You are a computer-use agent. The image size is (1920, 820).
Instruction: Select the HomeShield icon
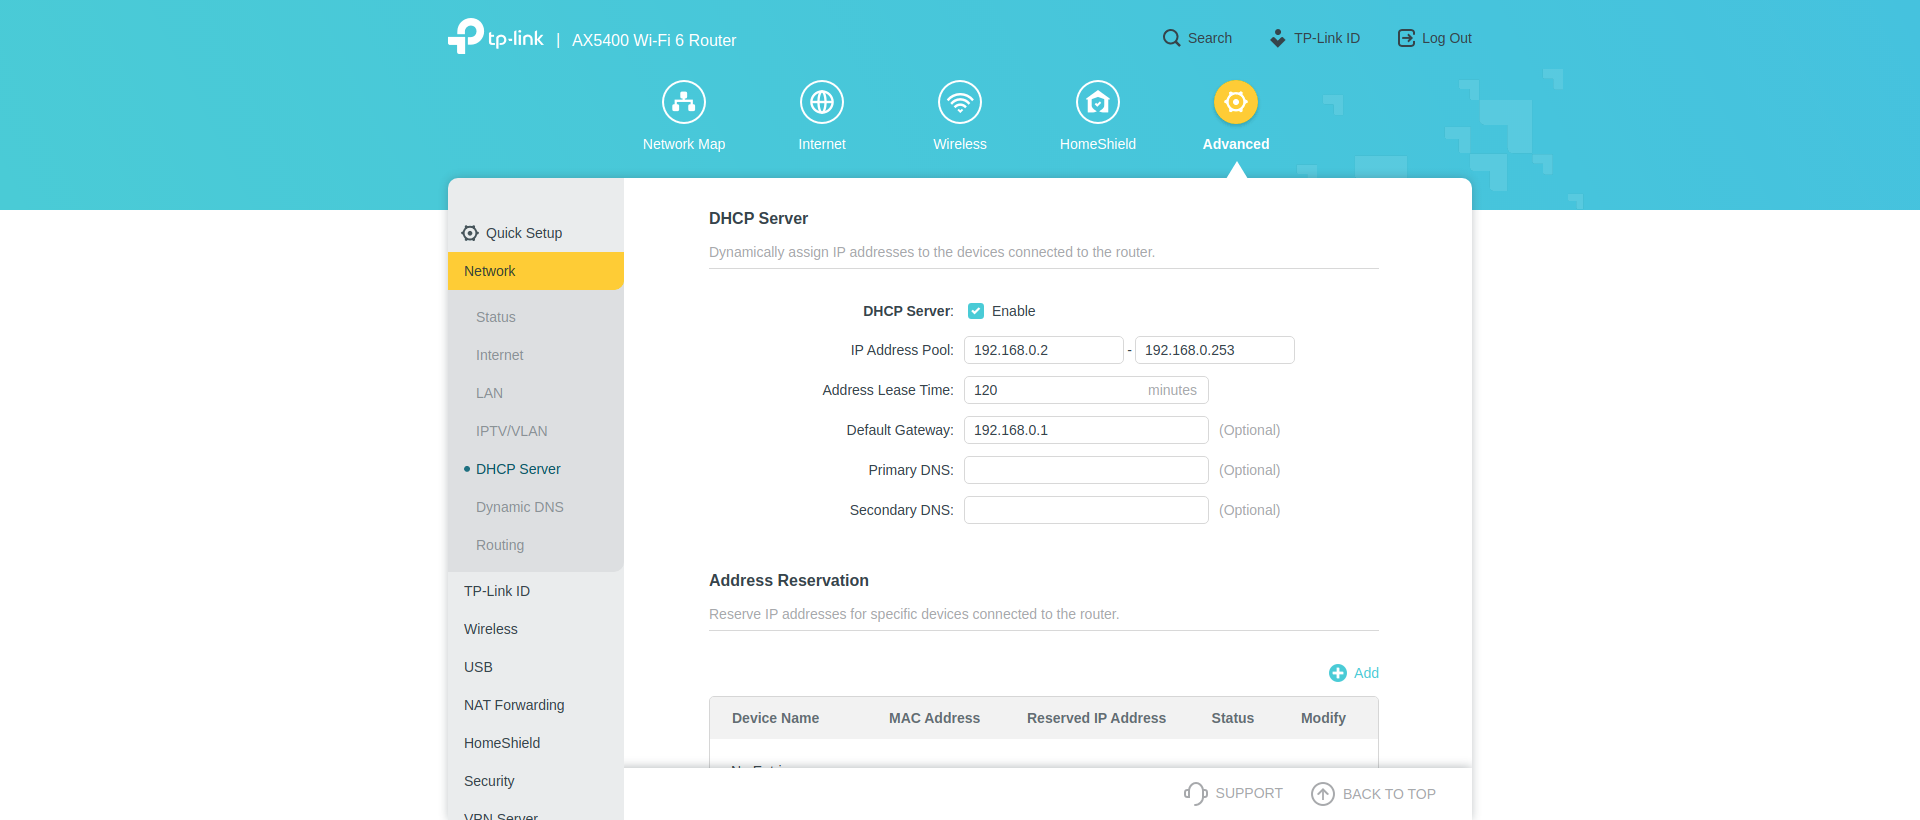(x=1098, y=102)
